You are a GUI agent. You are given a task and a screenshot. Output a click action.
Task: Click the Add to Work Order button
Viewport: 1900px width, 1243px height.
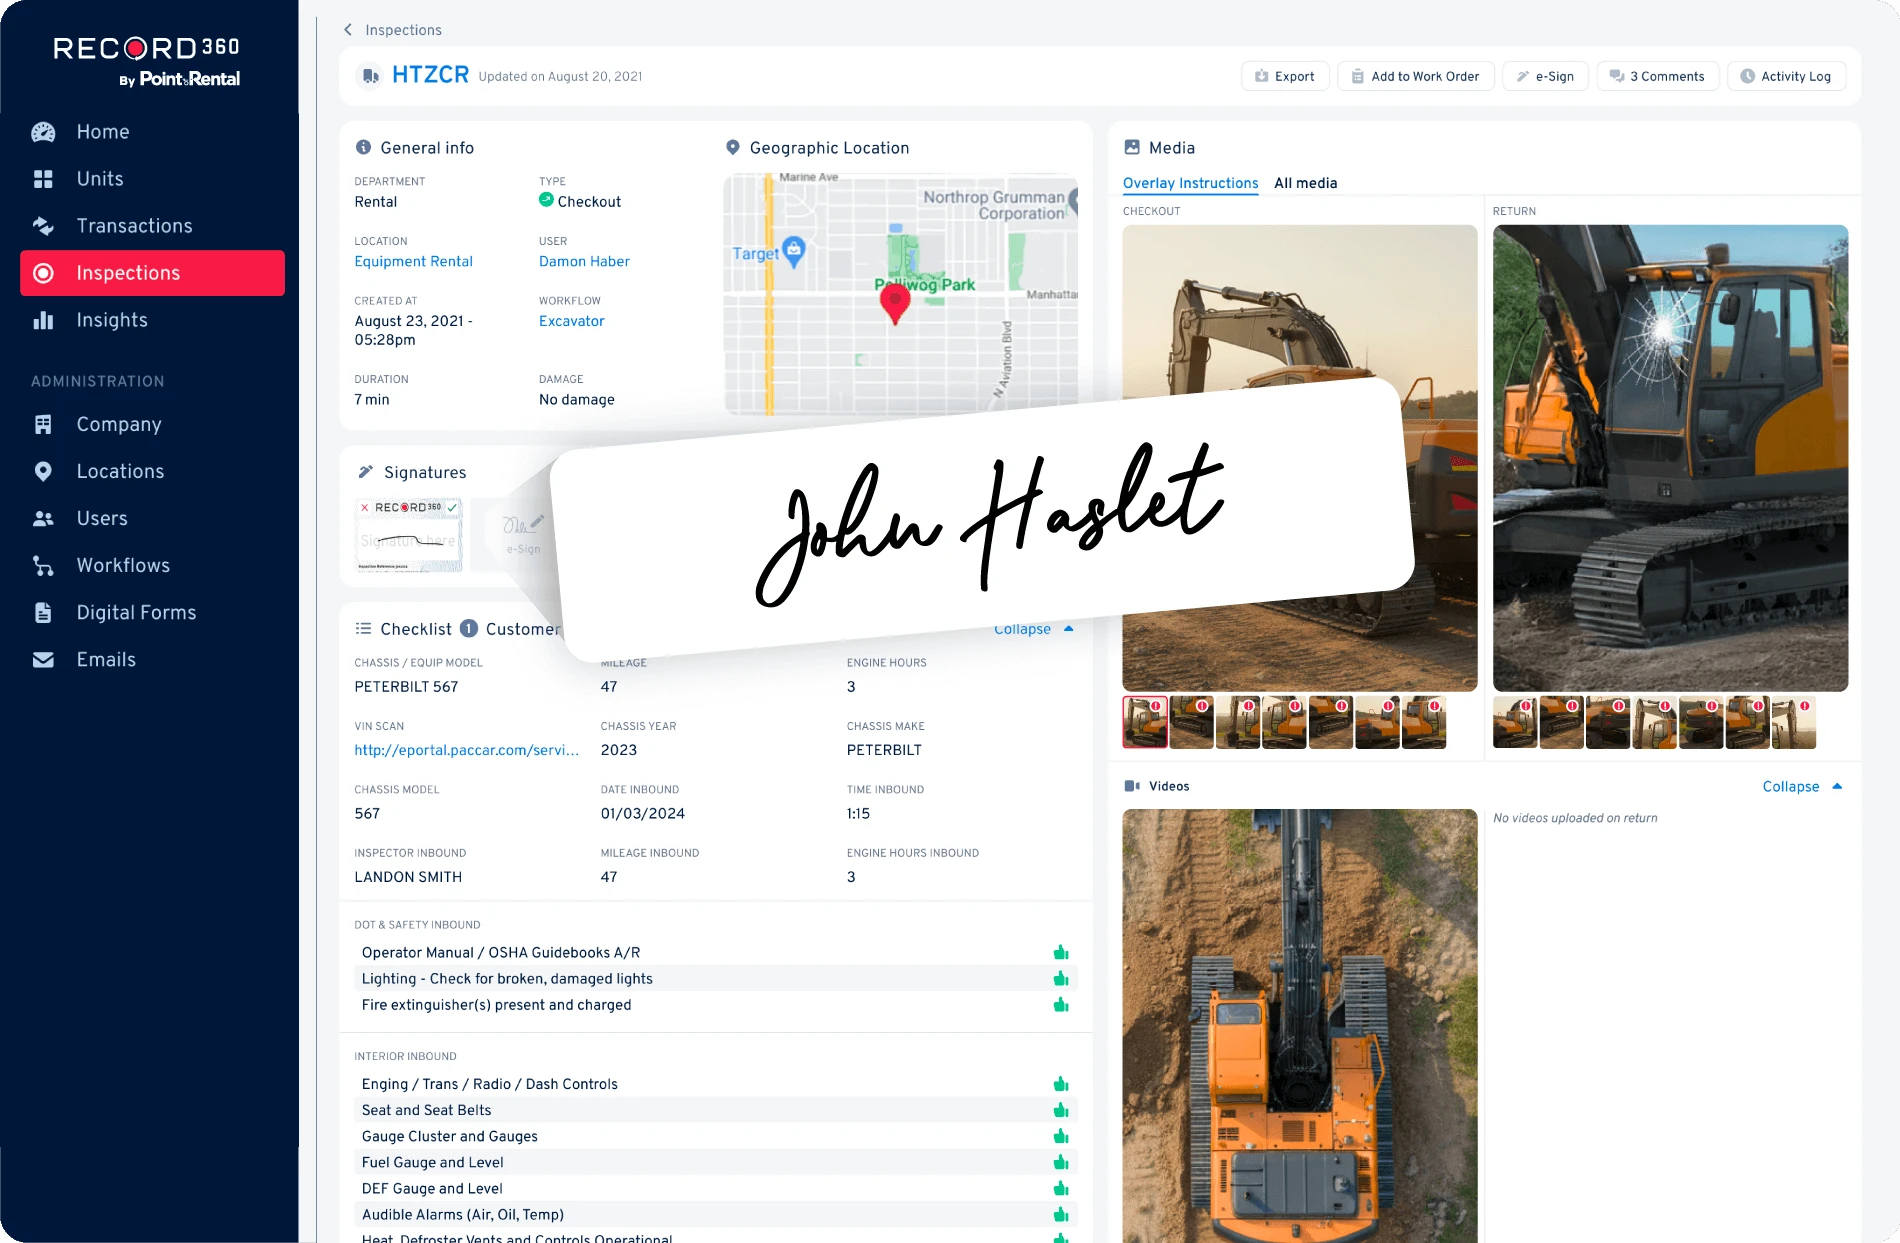click(x=1415, y=76)
